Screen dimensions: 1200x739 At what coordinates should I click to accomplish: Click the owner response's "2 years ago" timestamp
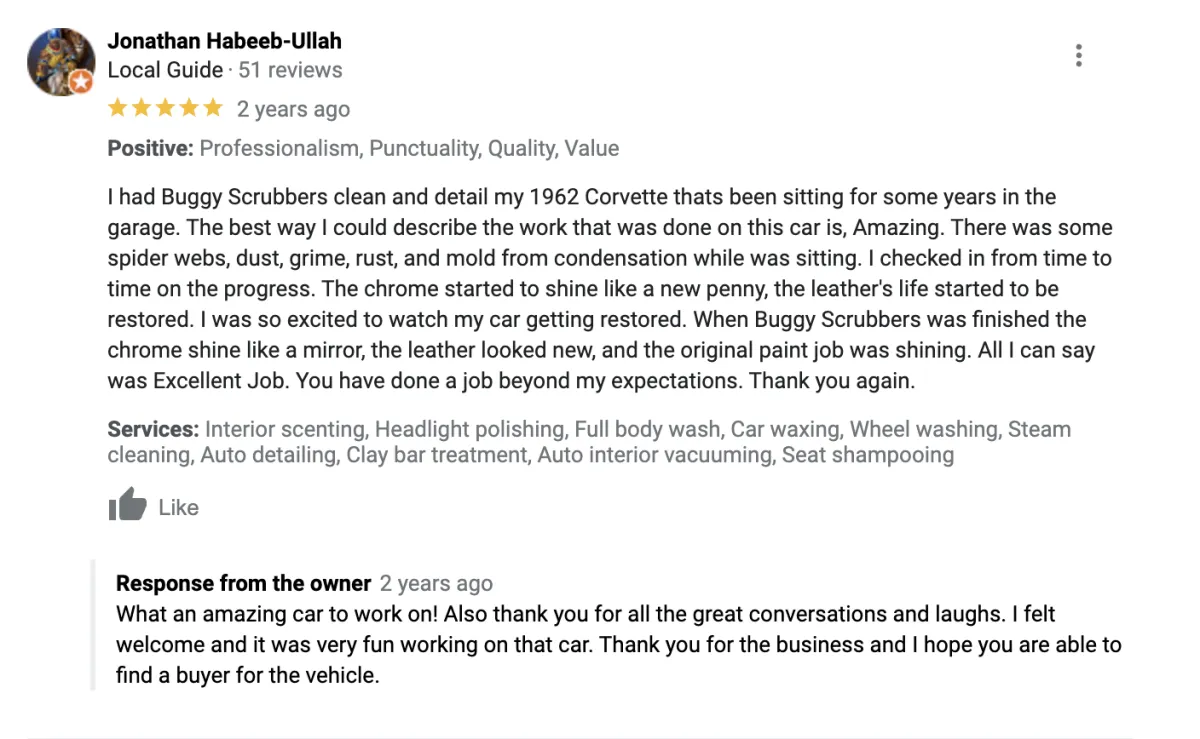point(436,583)
